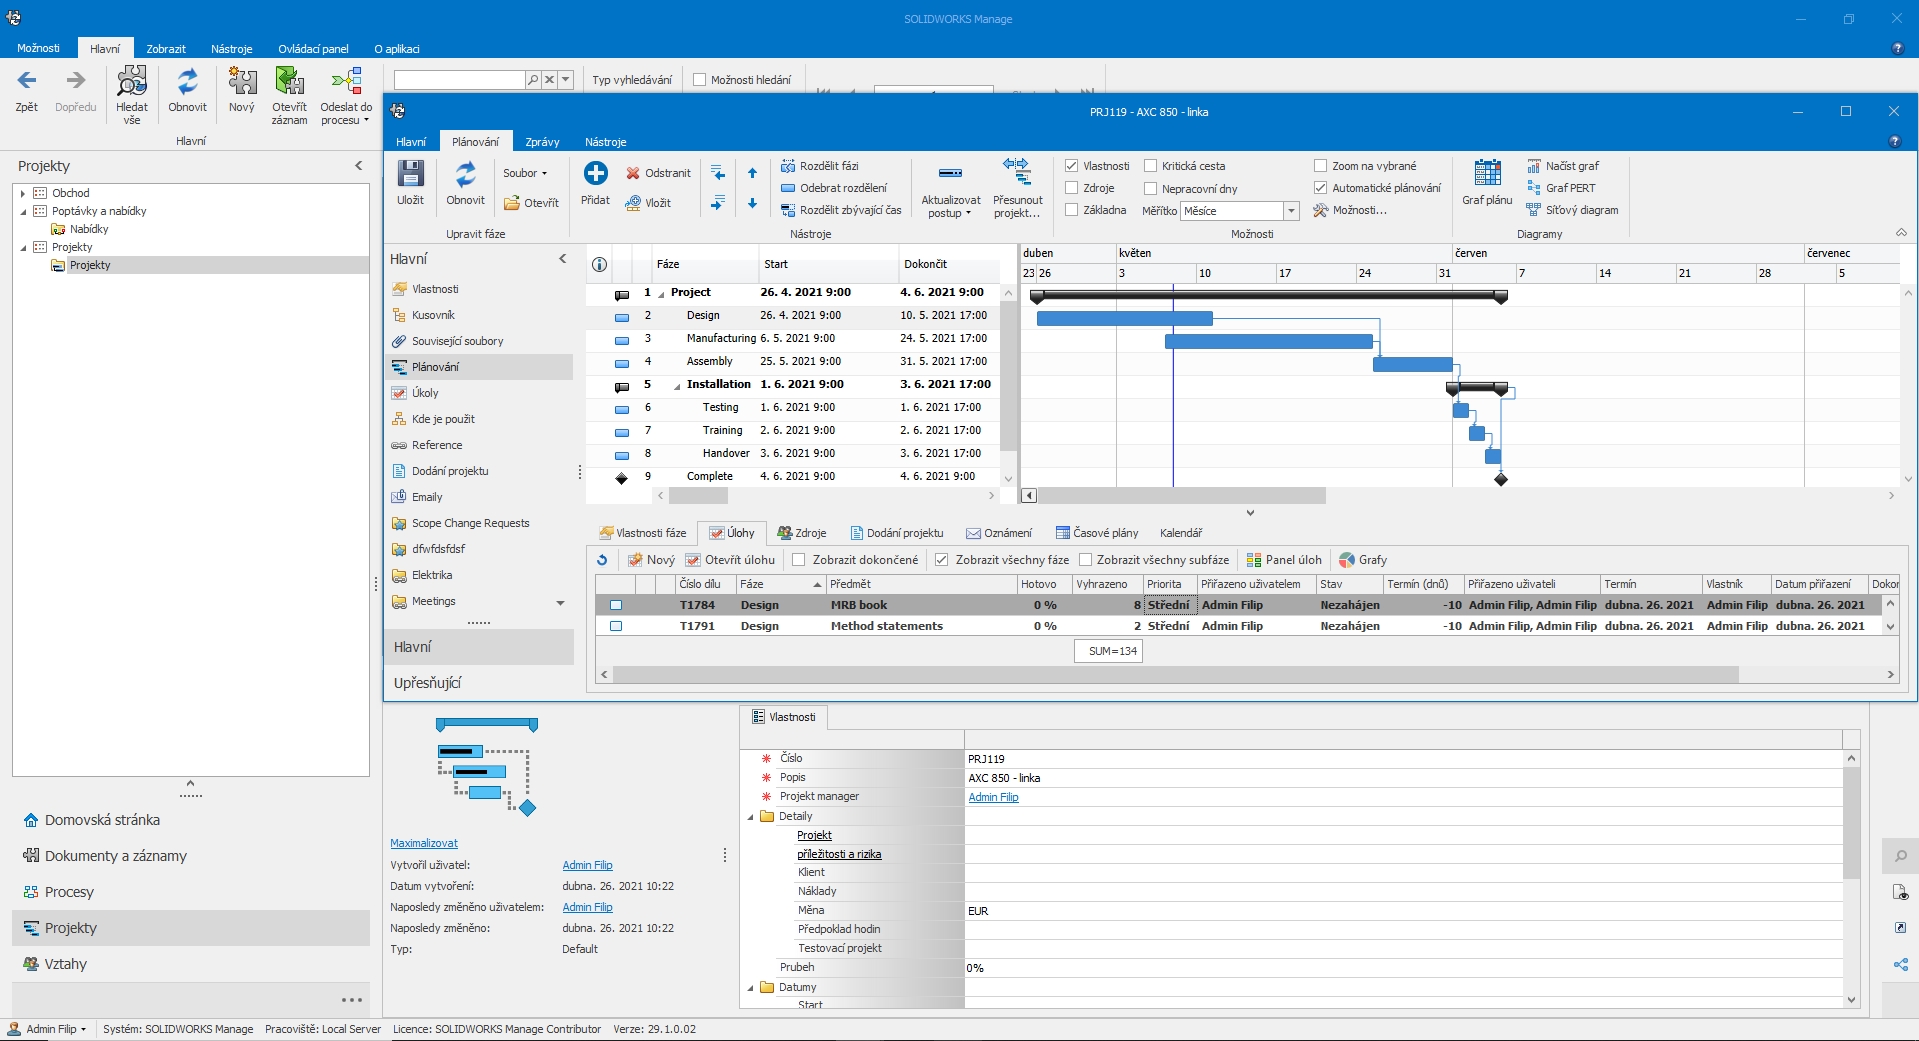Collapse Poptávky a nabídky tree node

pos(23,211)
